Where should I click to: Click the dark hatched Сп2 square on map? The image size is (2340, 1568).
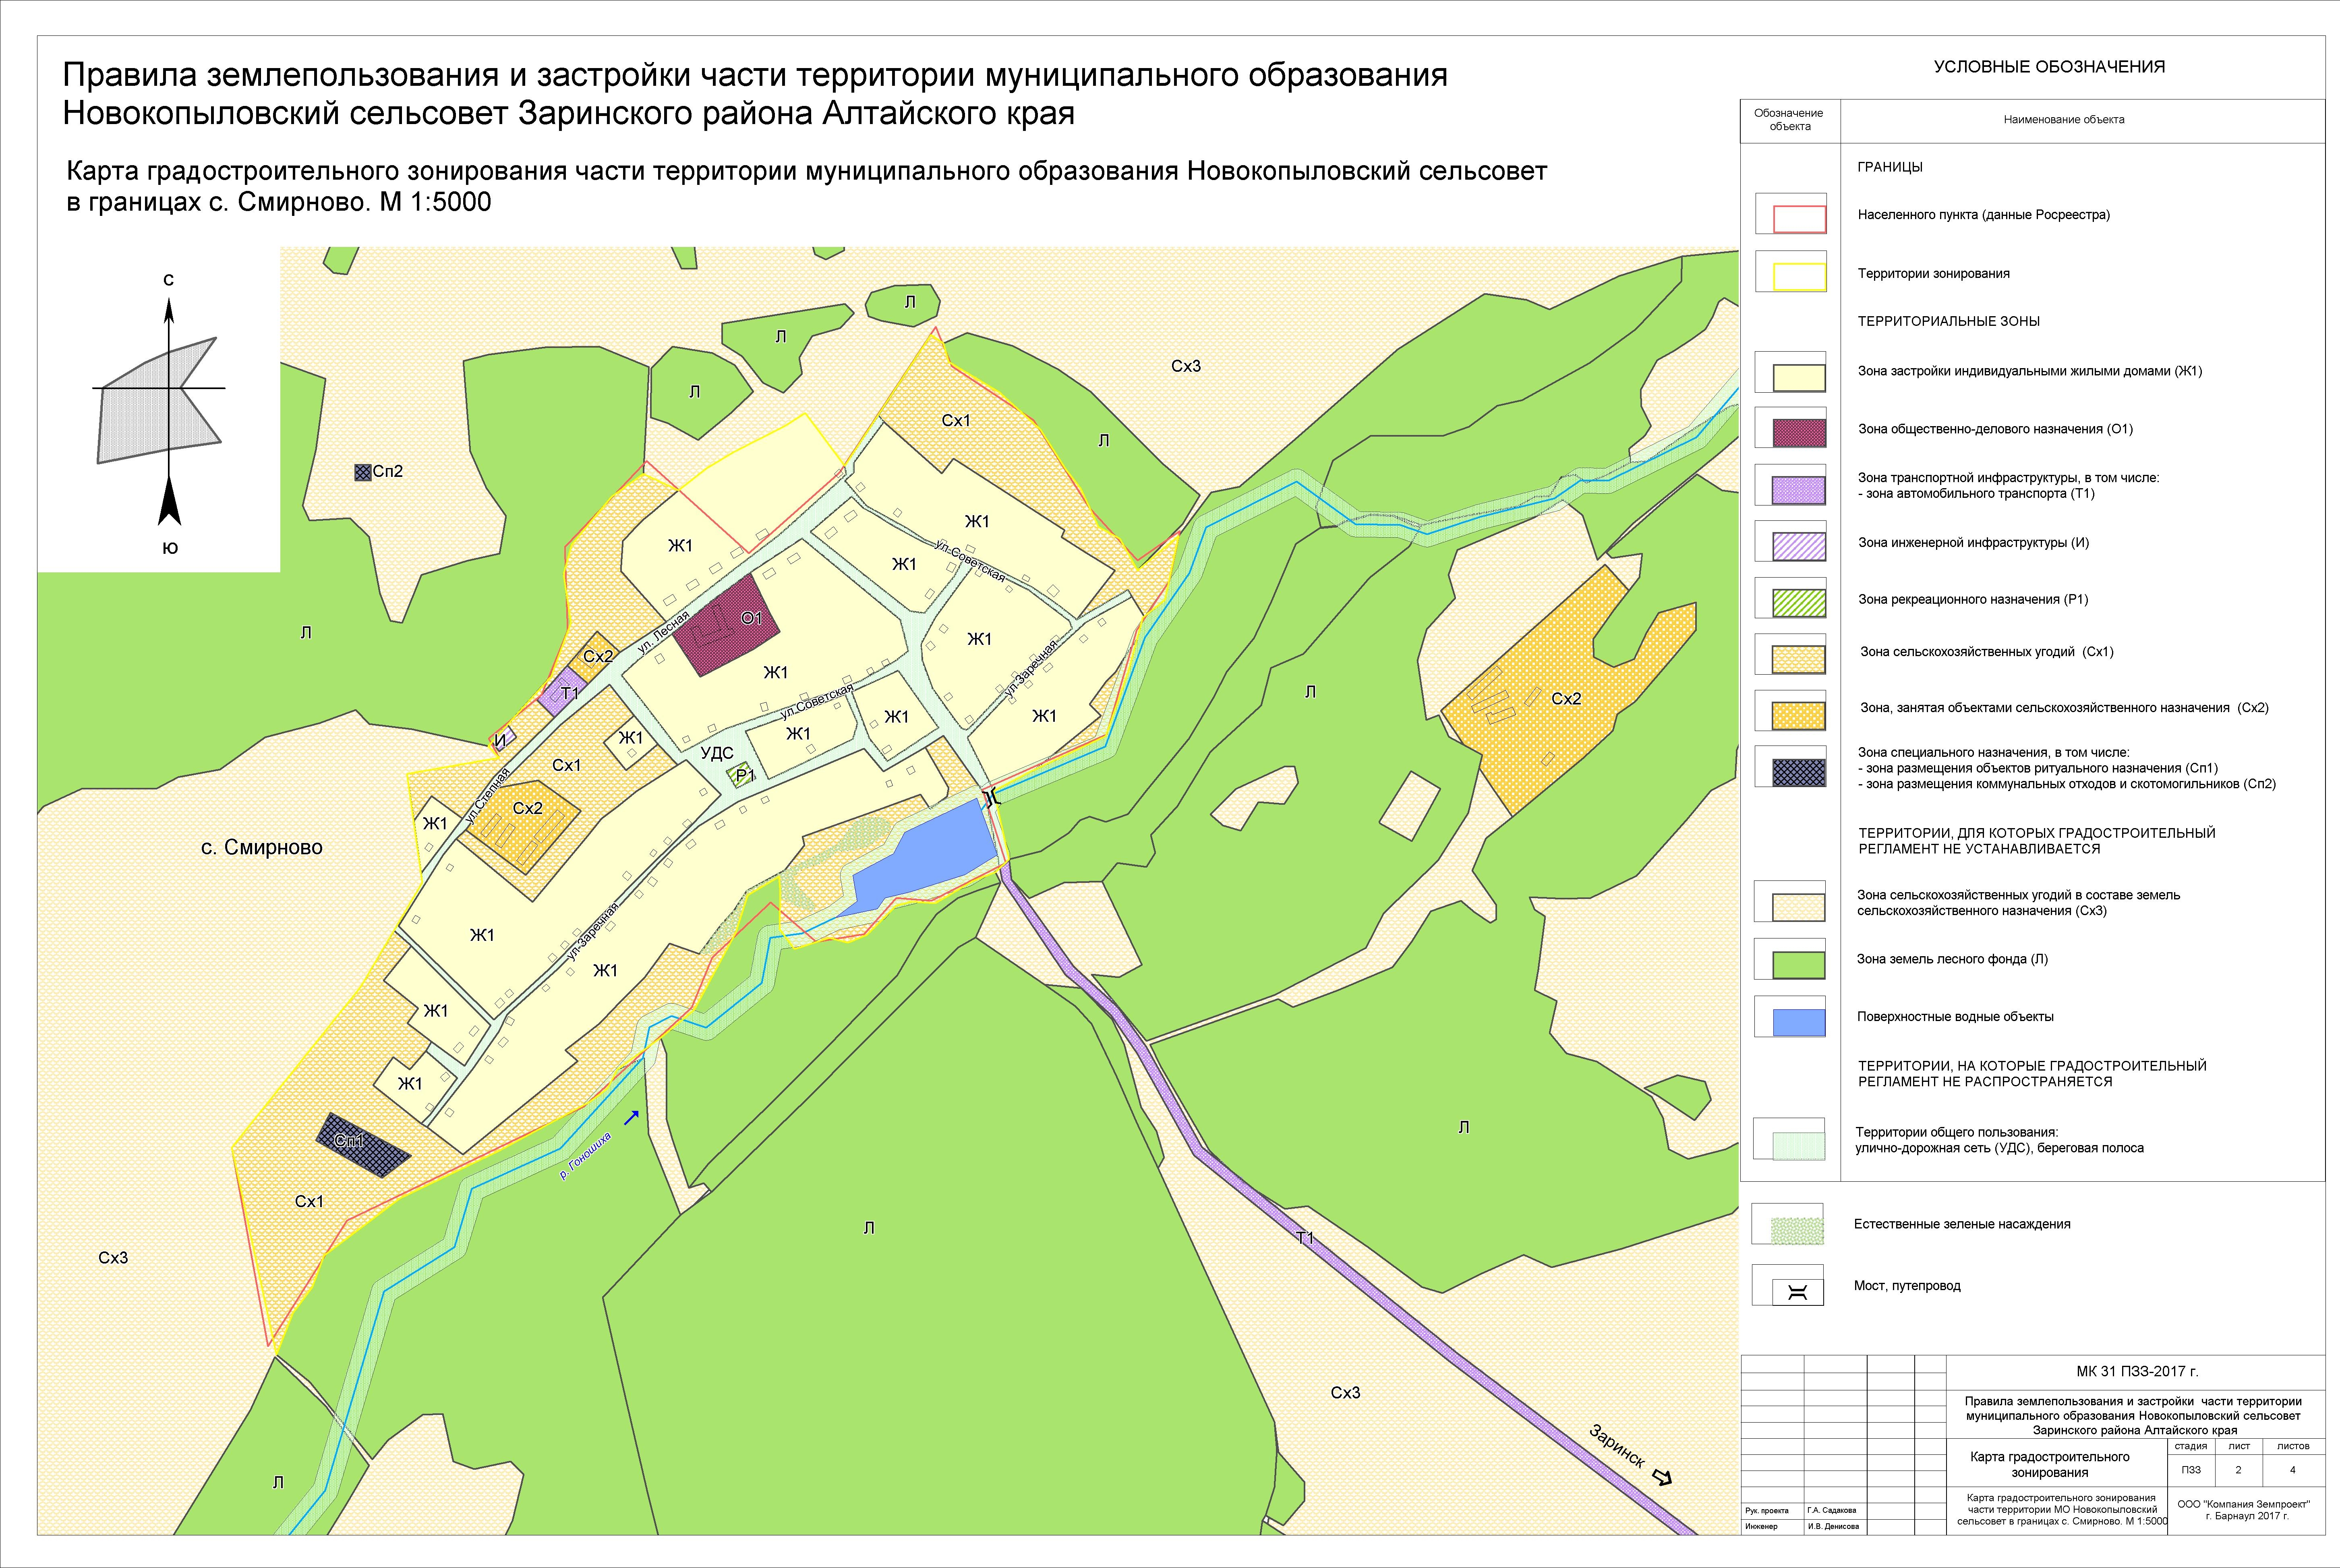pos(363,472)
